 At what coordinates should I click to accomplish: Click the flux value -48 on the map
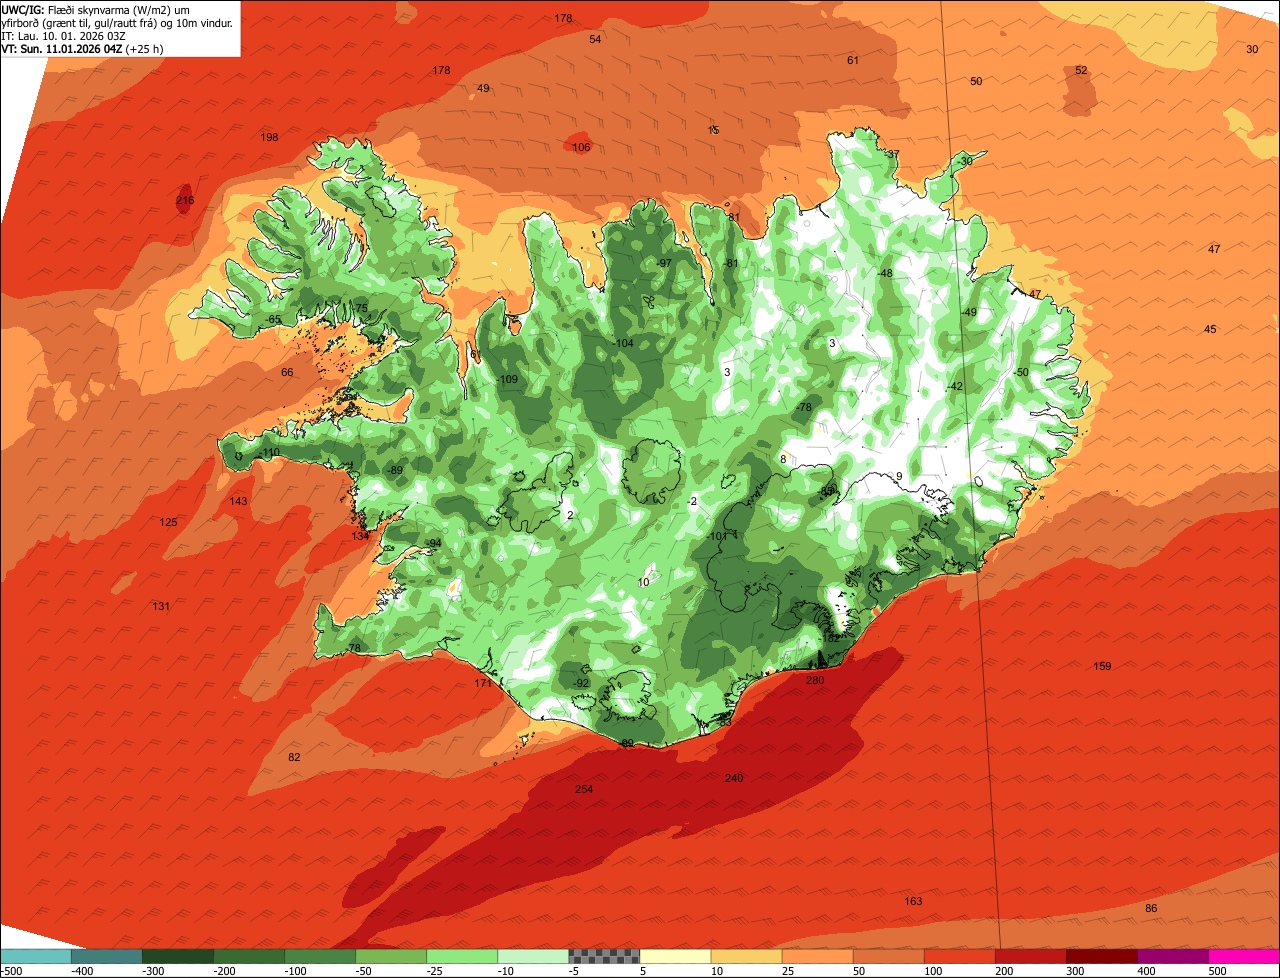point(884,273)
